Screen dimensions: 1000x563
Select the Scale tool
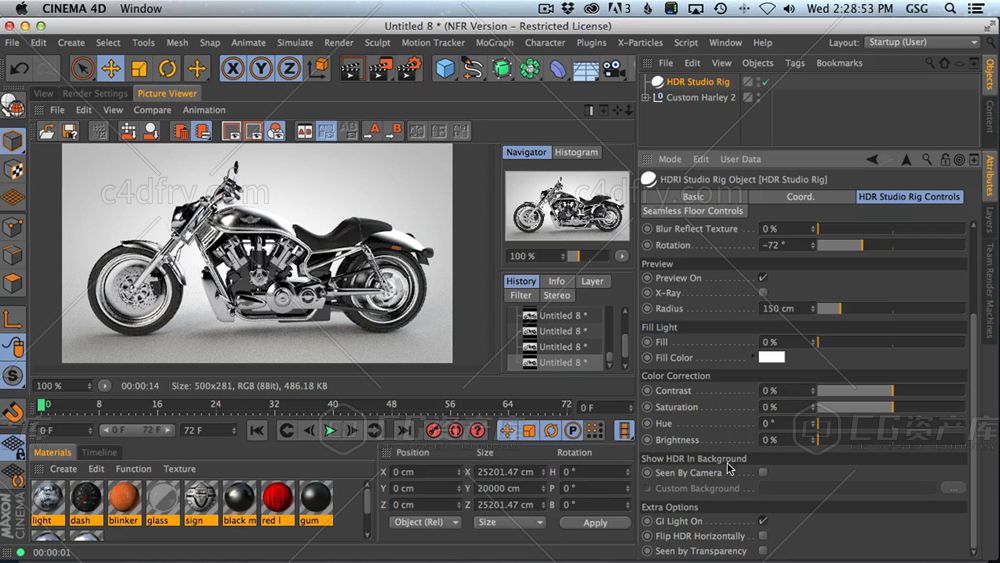pos(139,68)
